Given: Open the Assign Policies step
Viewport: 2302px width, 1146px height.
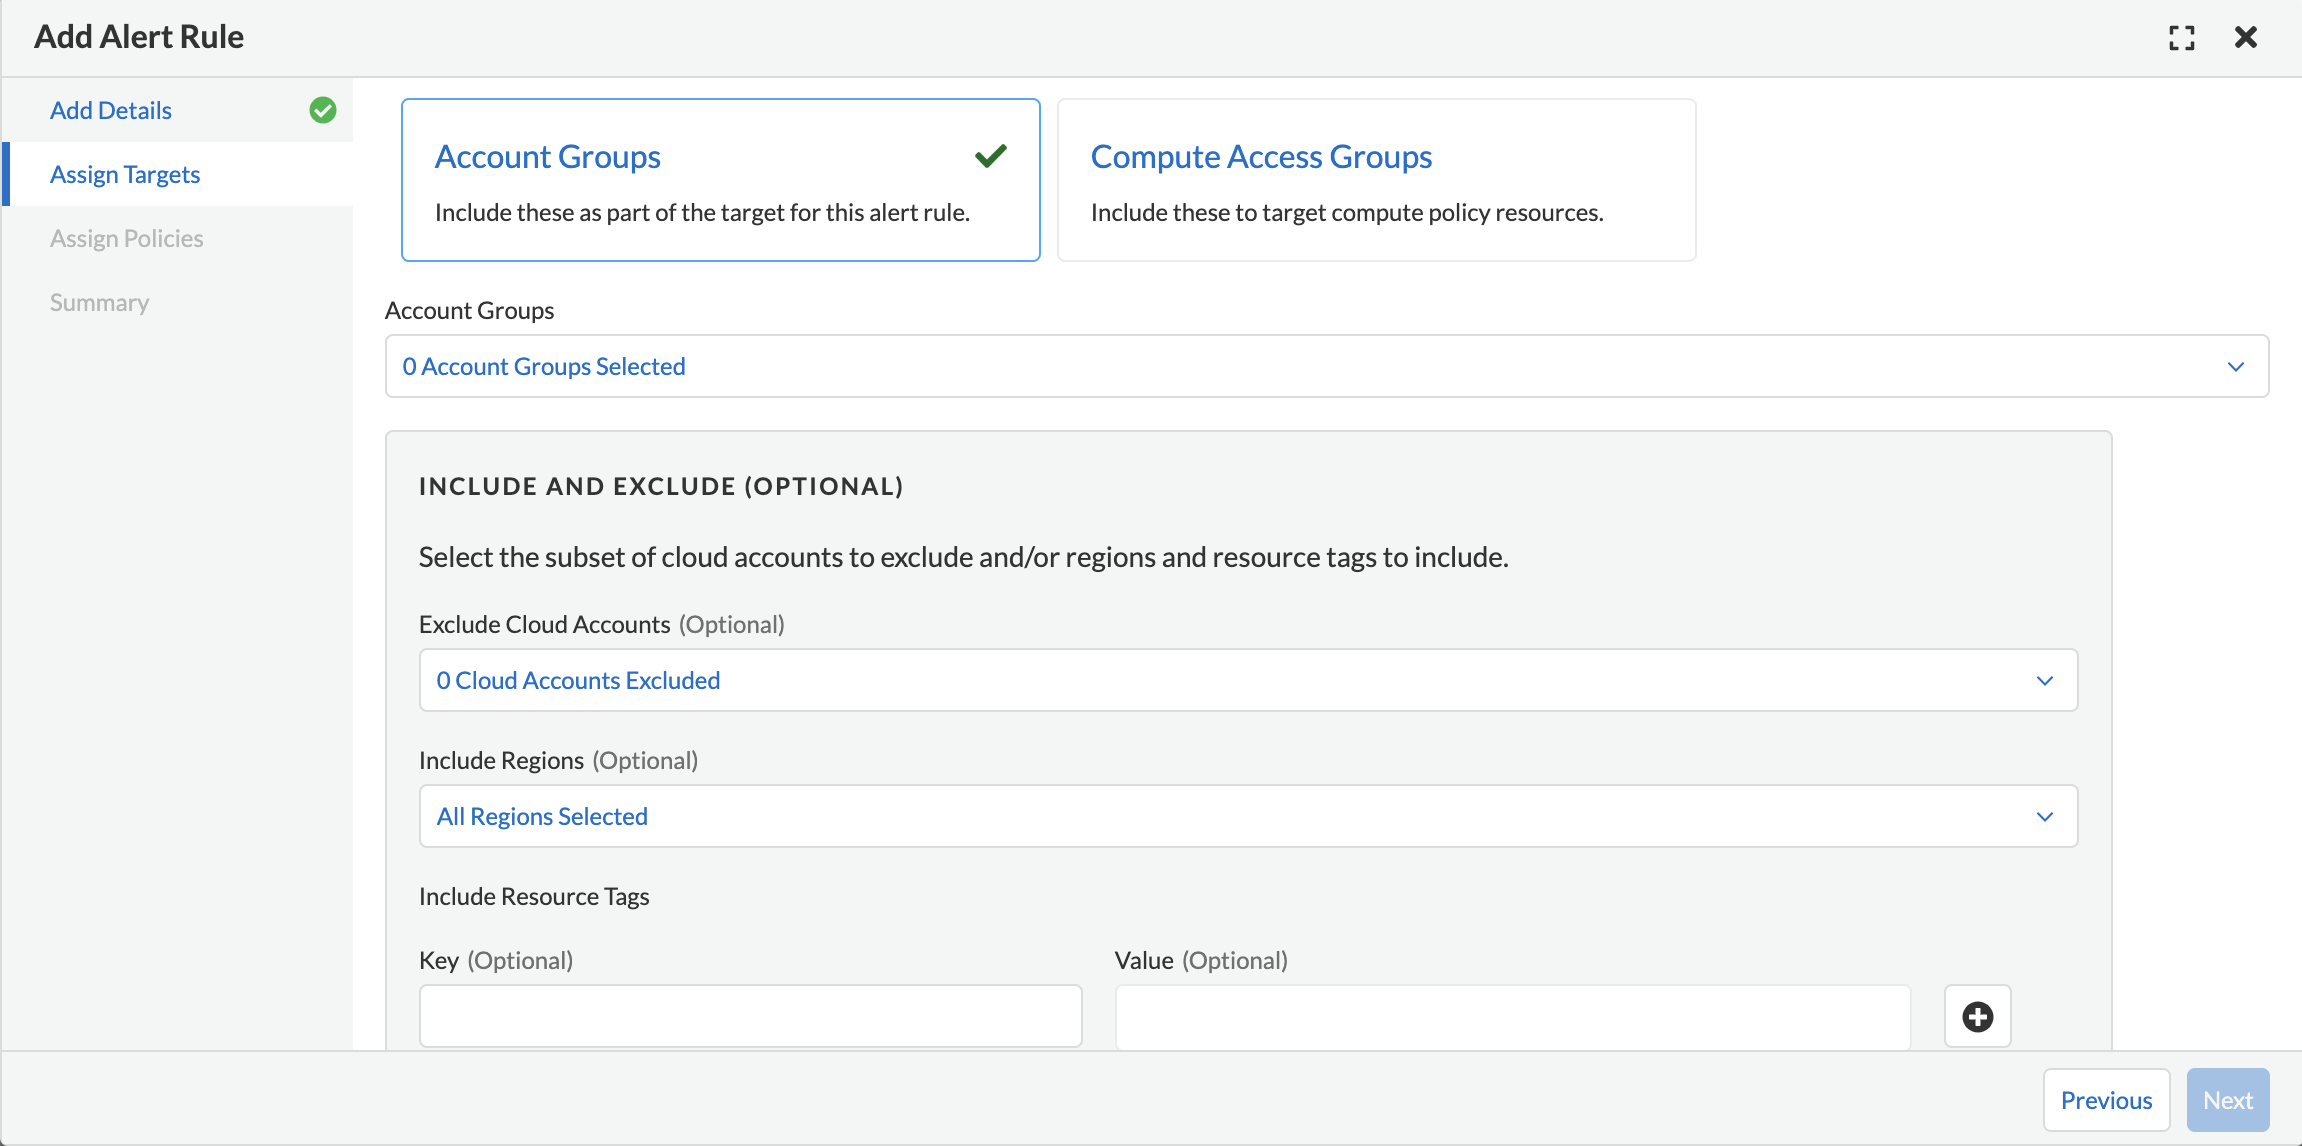Looking at the screenshot, I should click(127, 238).
